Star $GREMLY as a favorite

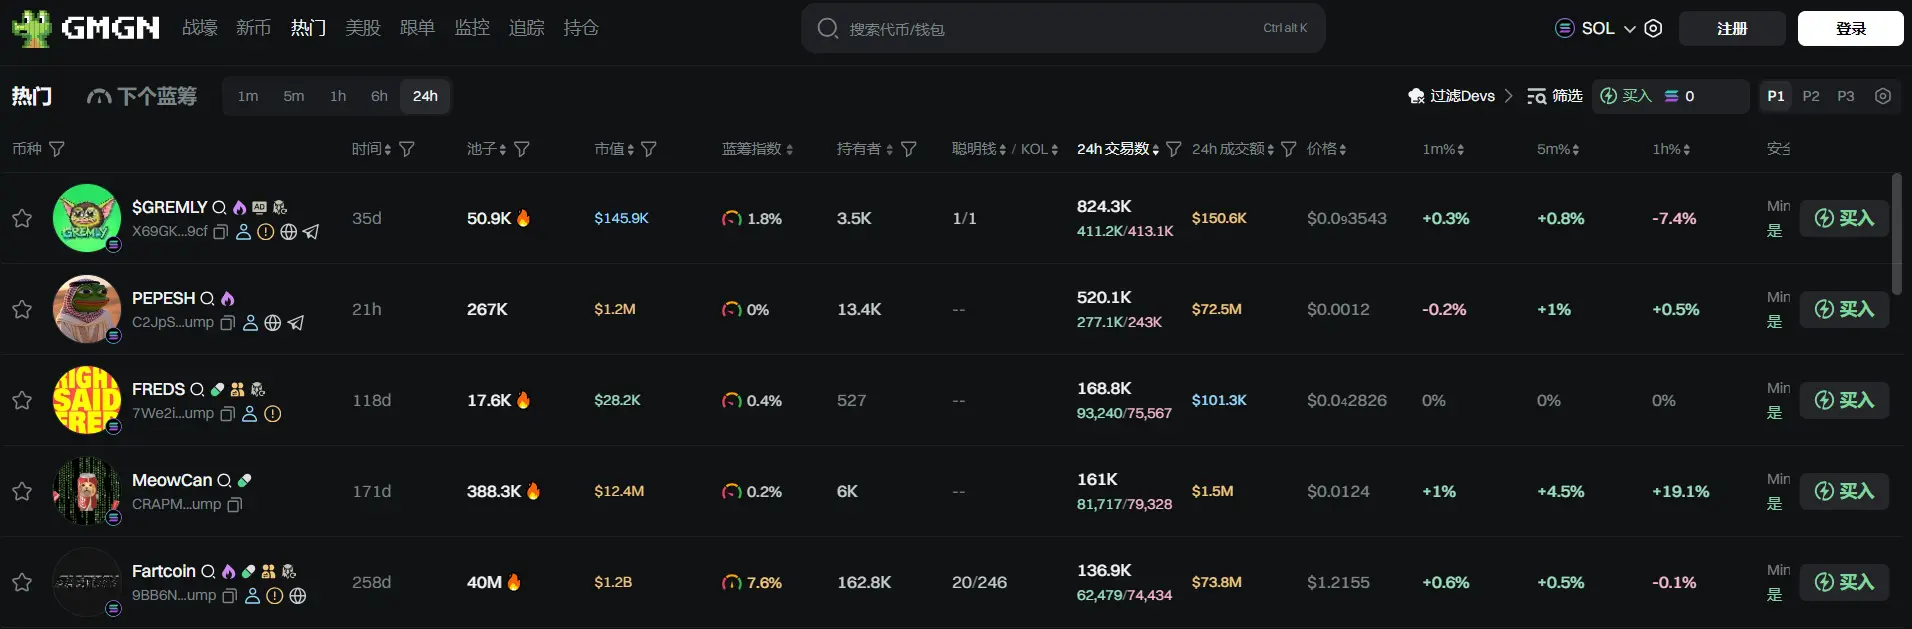coord(22,218)
